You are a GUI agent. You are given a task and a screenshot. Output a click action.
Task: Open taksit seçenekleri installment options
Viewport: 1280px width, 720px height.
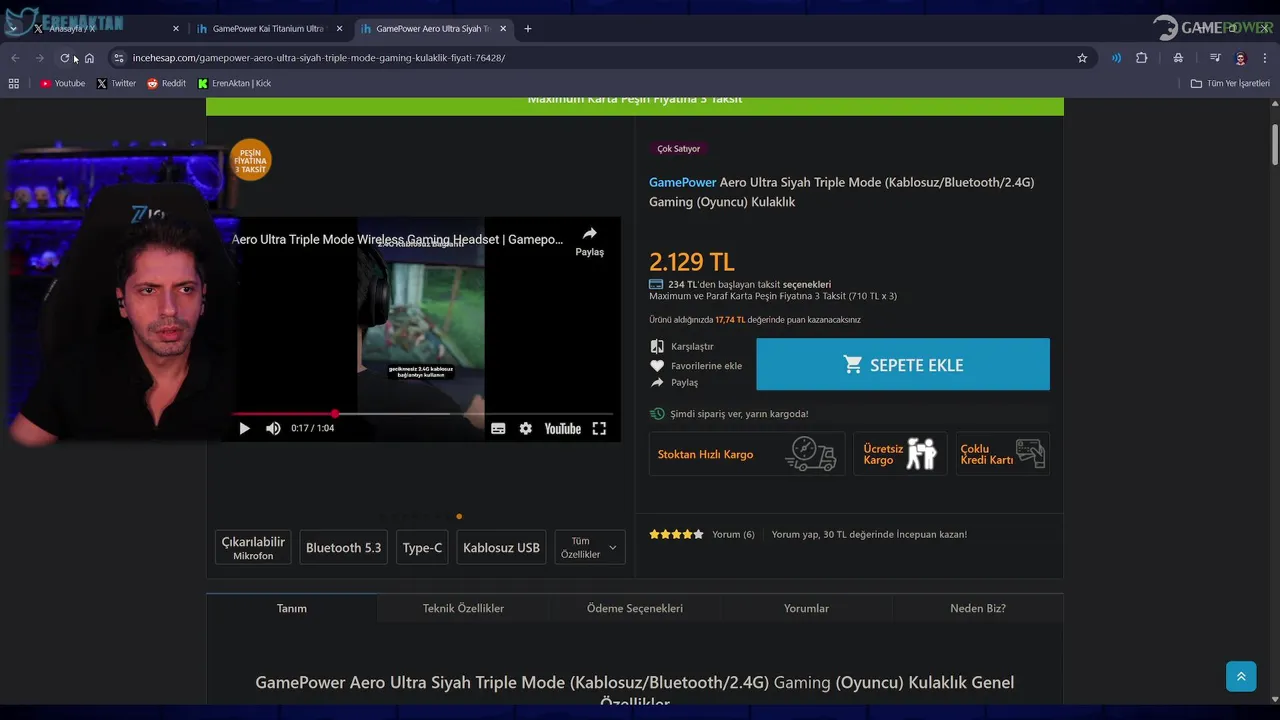807,284
